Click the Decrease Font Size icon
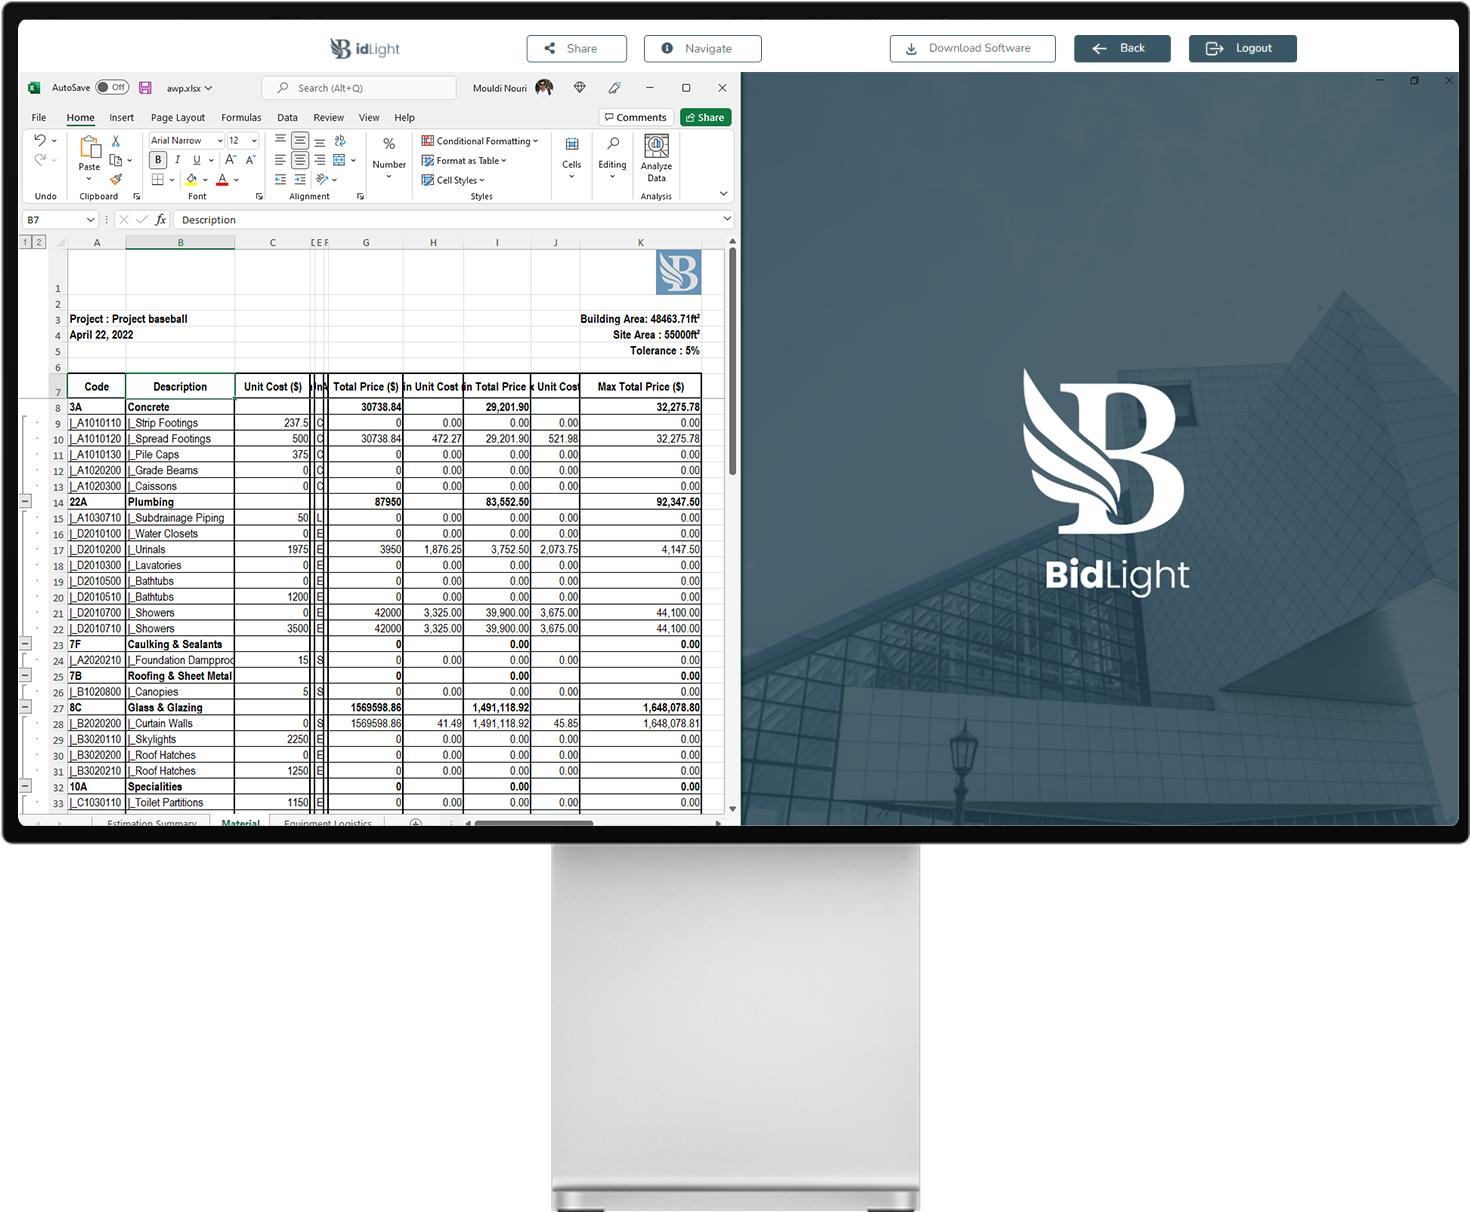 coord(251,160)
